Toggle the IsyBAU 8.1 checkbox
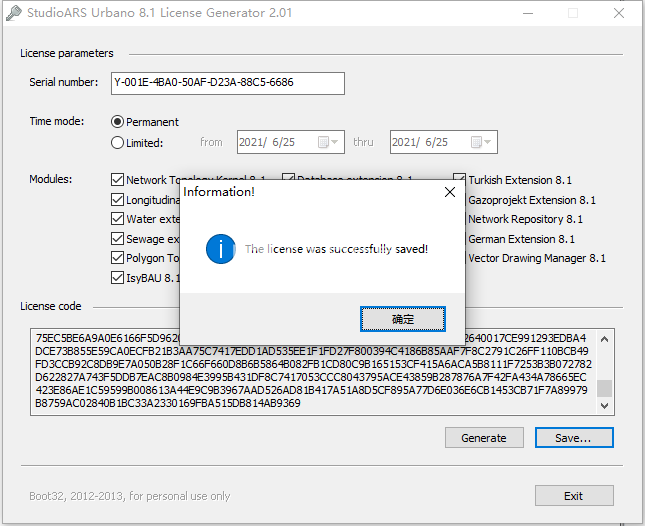The width and height of the screenshot is (645, 526). [117, 278]
